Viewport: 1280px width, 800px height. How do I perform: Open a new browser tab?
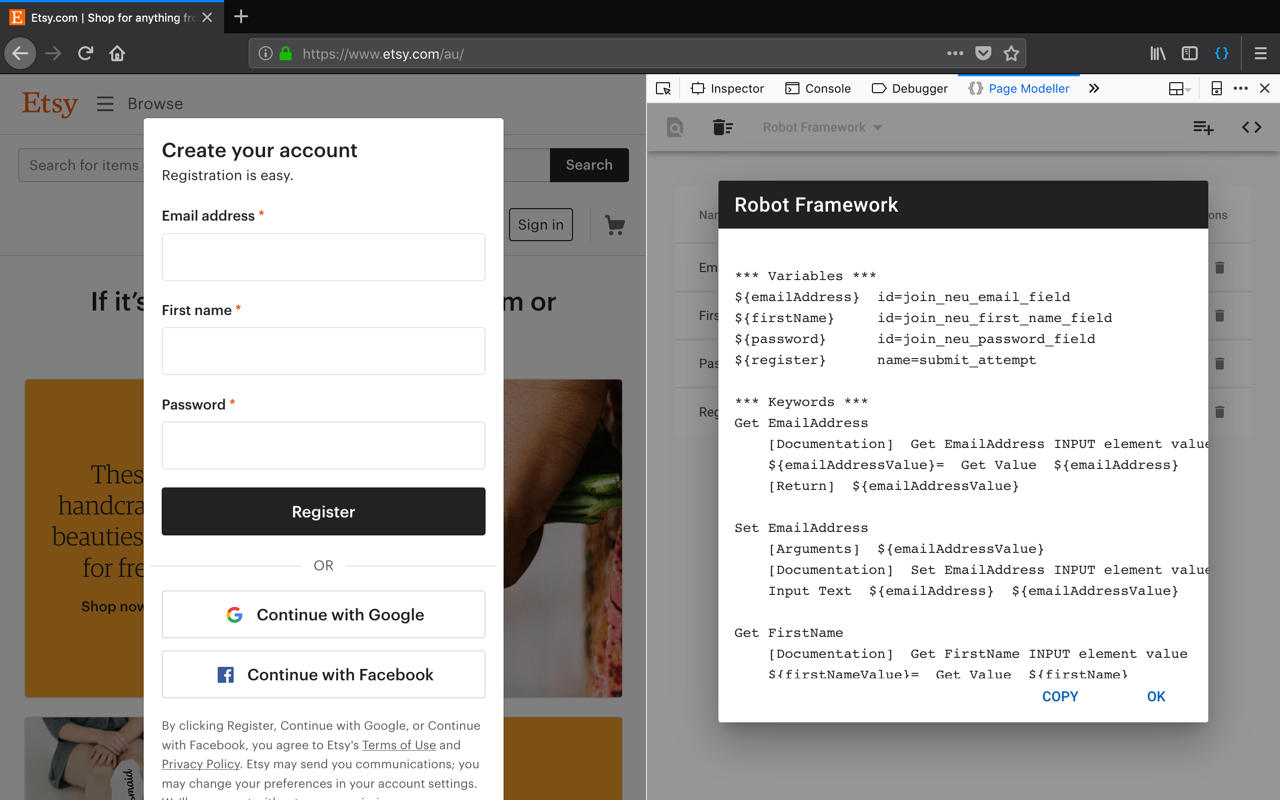(x=241, y=17)
